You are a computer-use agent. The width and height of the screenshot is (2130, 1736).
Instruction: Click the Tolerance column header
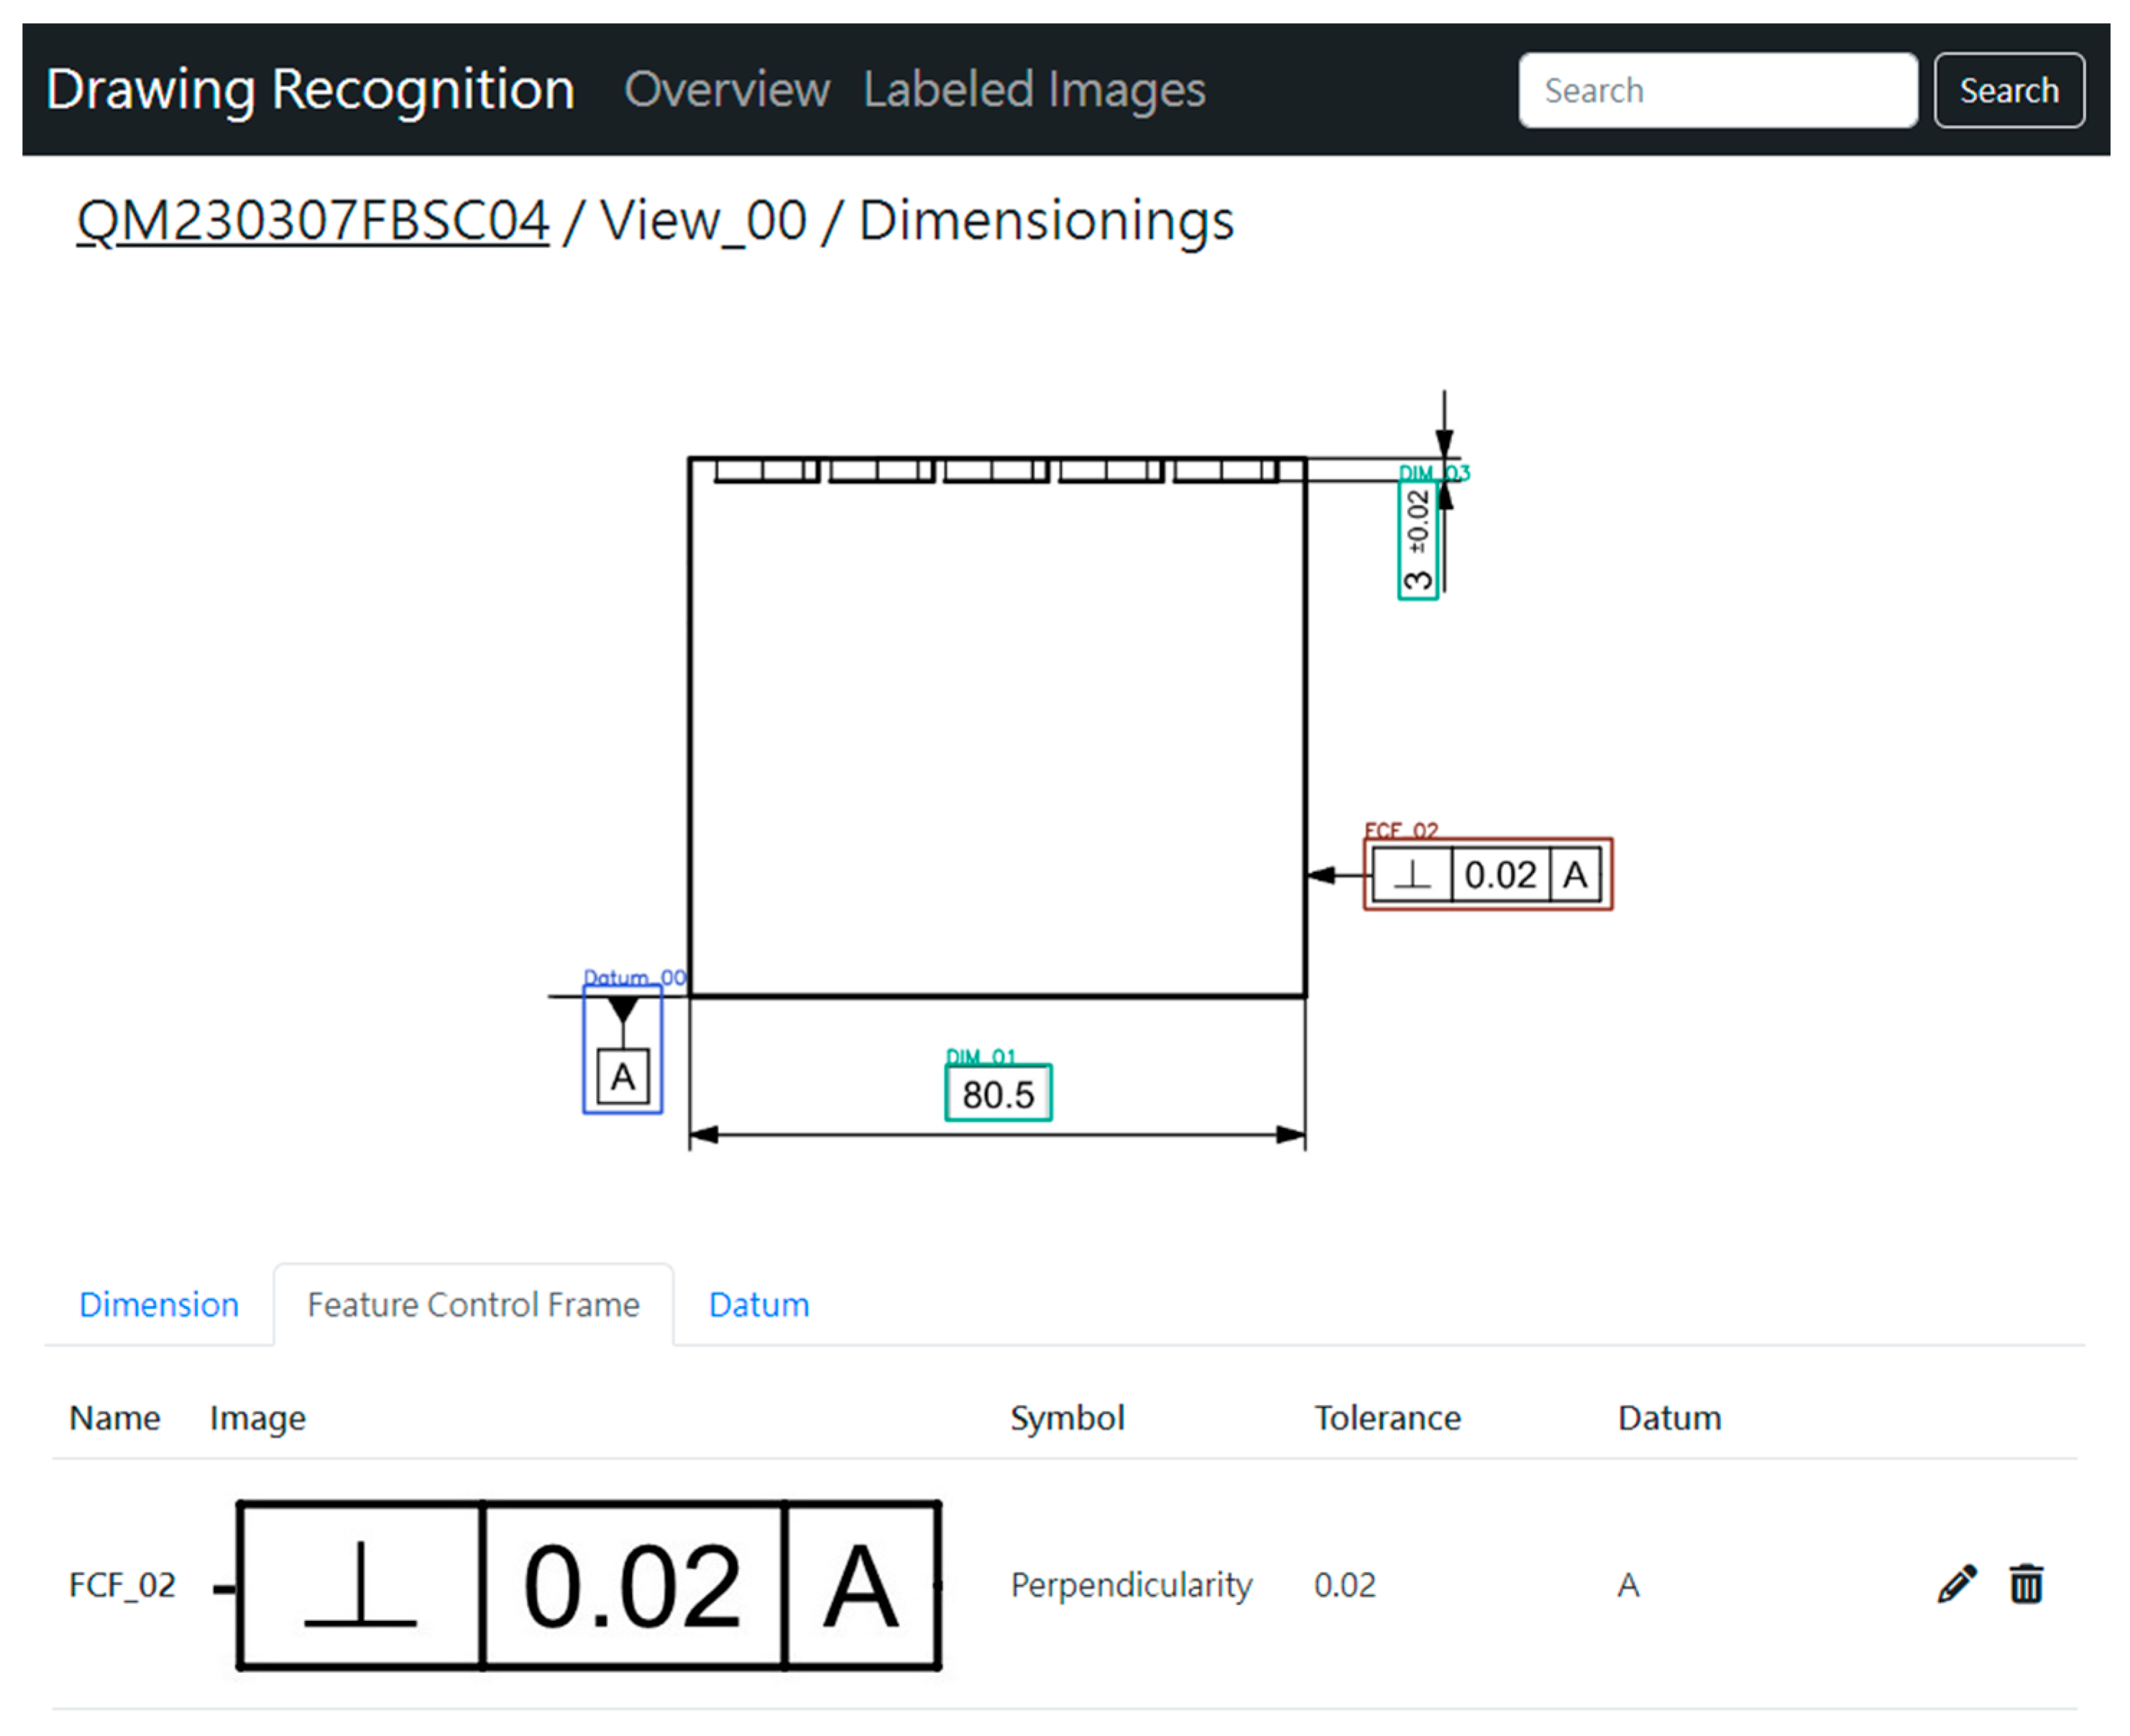click(x=1386, y=1417)
